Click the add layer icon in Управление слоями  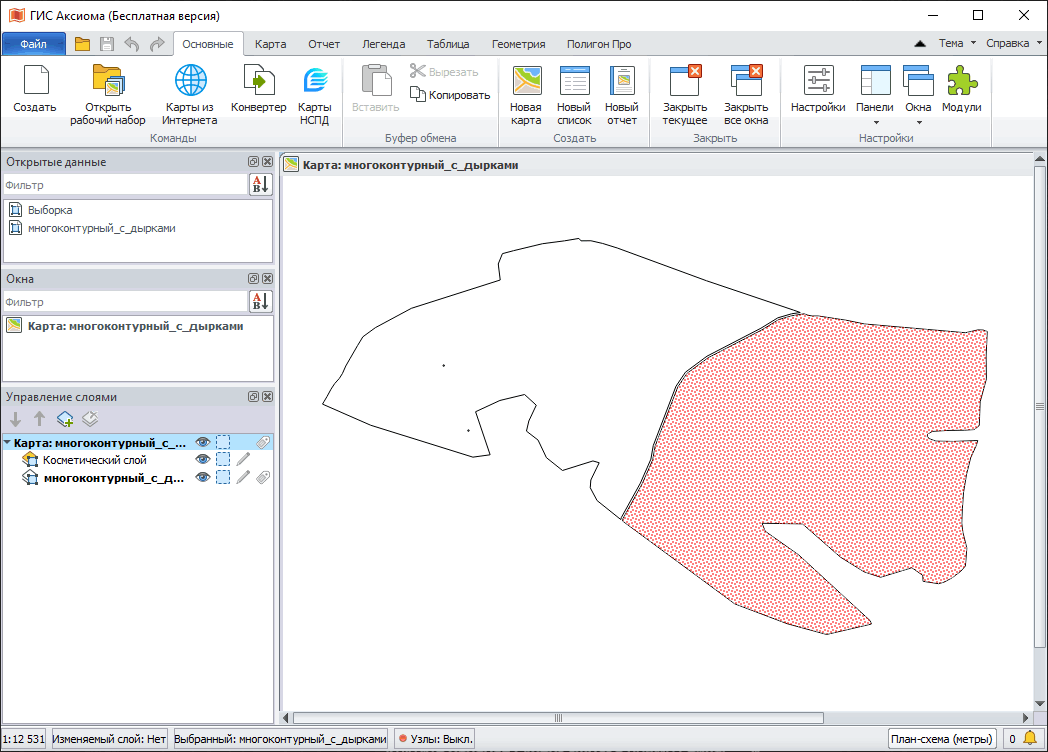point(65,419)
